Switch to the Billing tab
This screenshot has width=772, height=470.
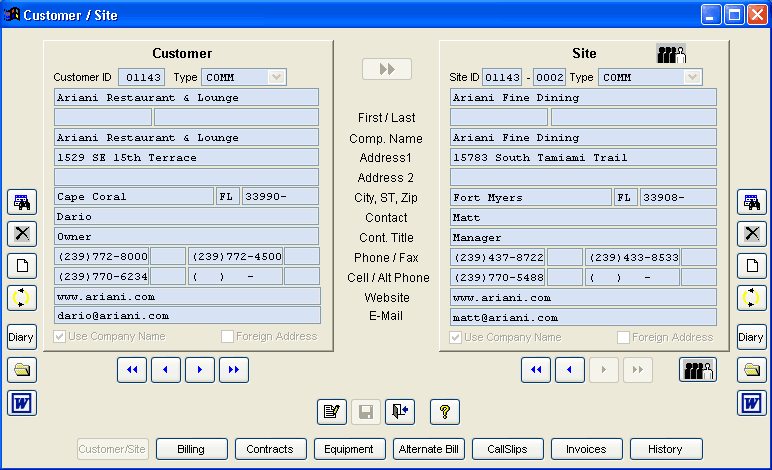coord(192,449)
